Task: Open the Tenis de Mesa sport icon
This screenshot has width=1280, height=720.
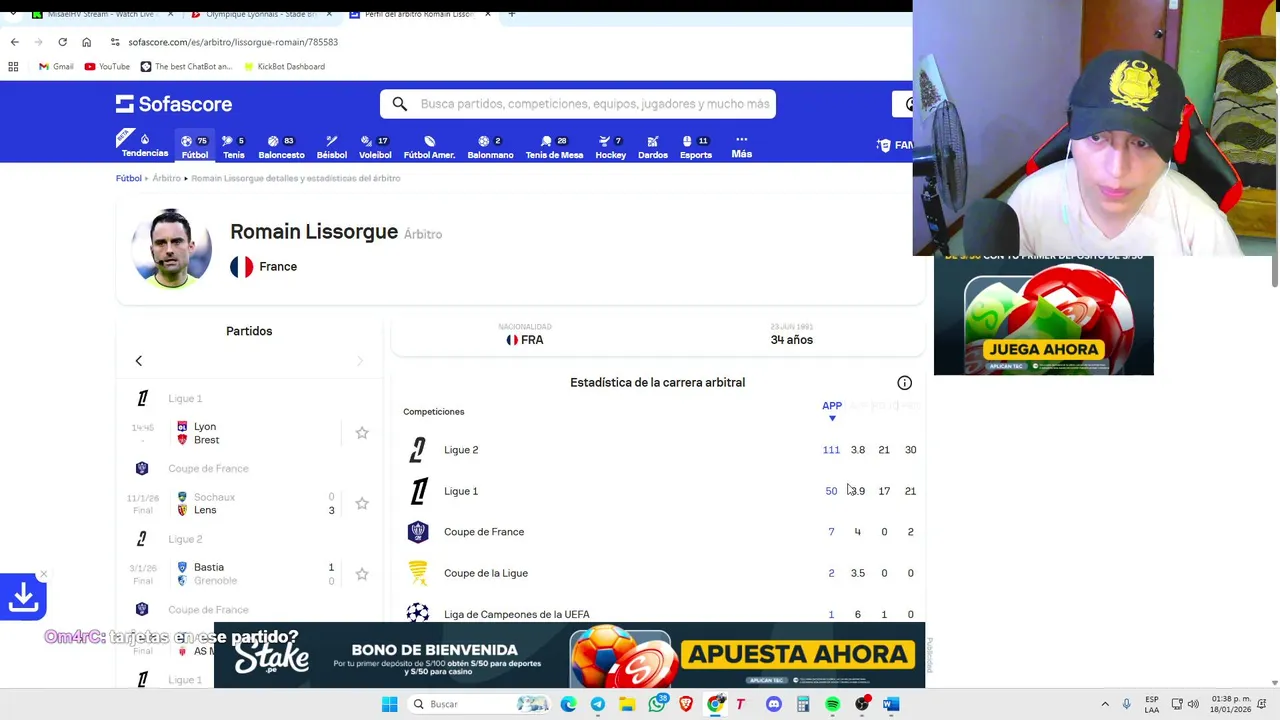Action: pos(554,147)
